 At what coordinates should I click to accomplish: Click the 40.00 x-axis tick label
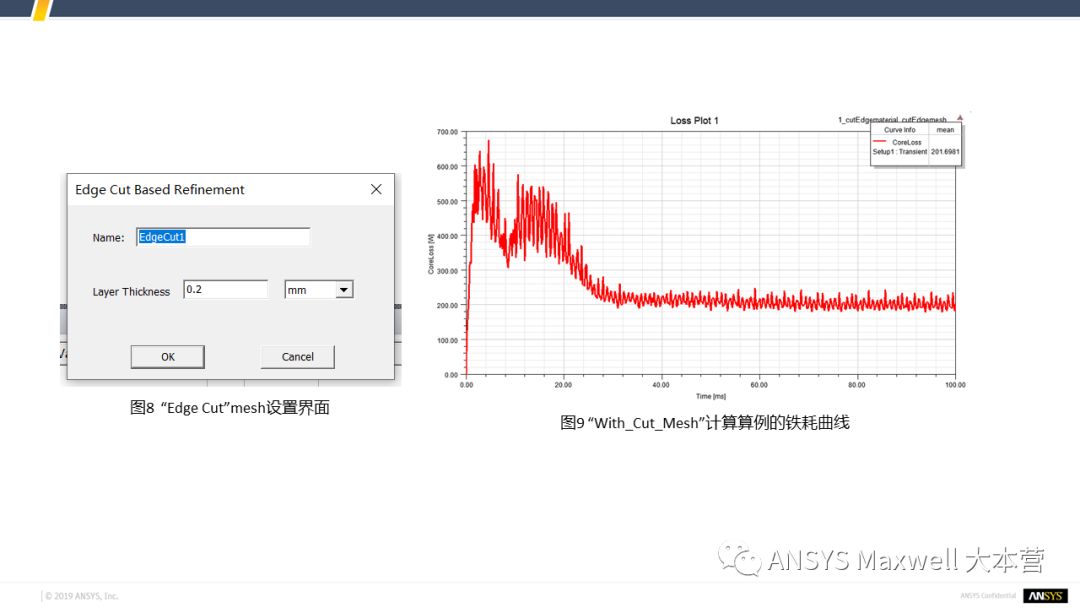coord(661,385)
